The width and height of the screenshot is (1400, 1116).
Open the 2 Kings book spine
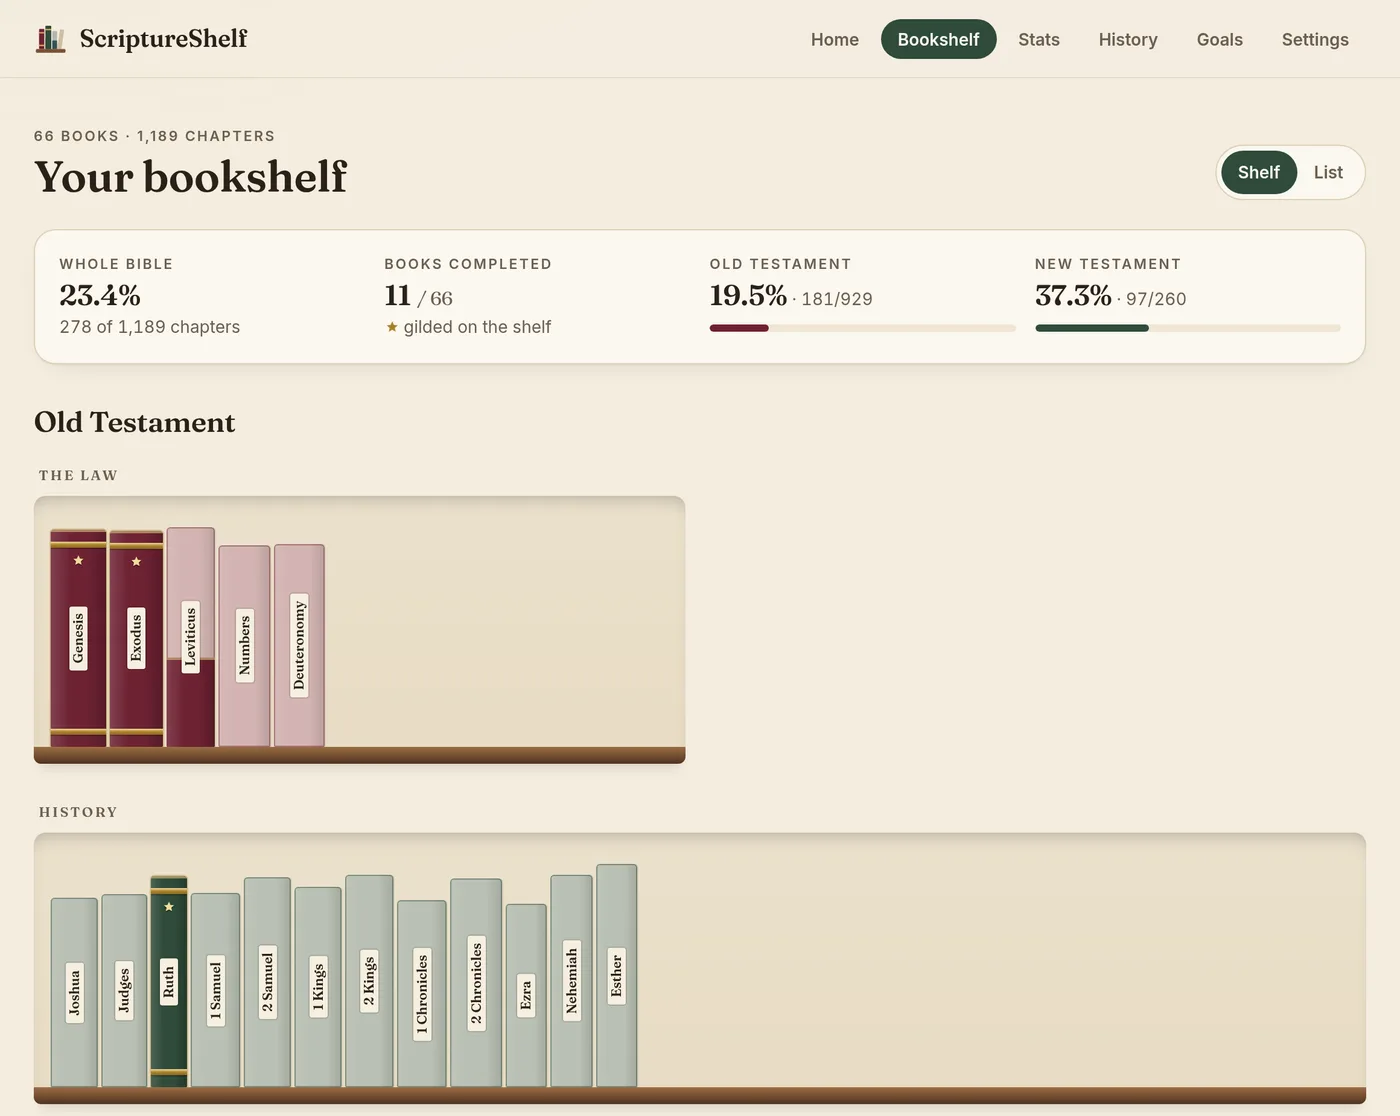[369, 981]
